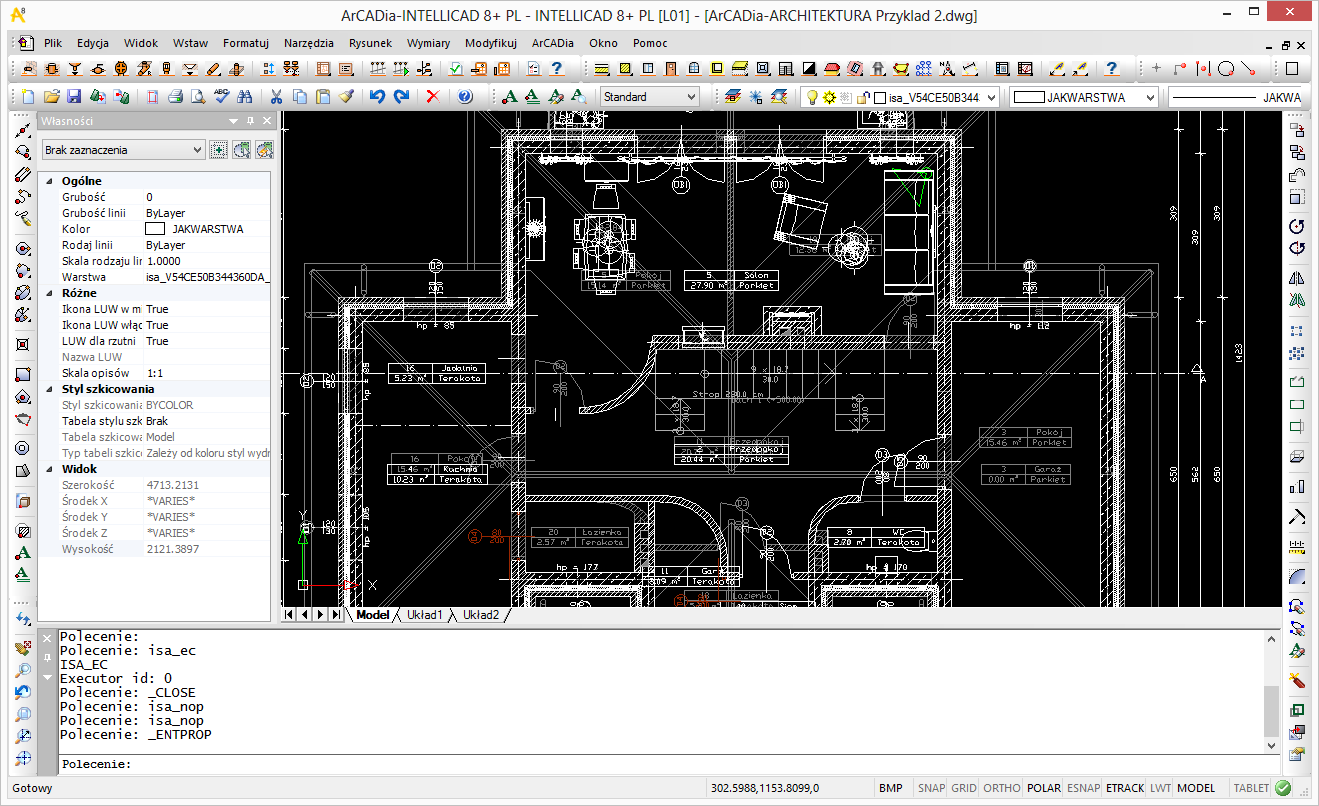
Task: Open the layer manager stacked layers icon
Action: click(x=732, y=97)
